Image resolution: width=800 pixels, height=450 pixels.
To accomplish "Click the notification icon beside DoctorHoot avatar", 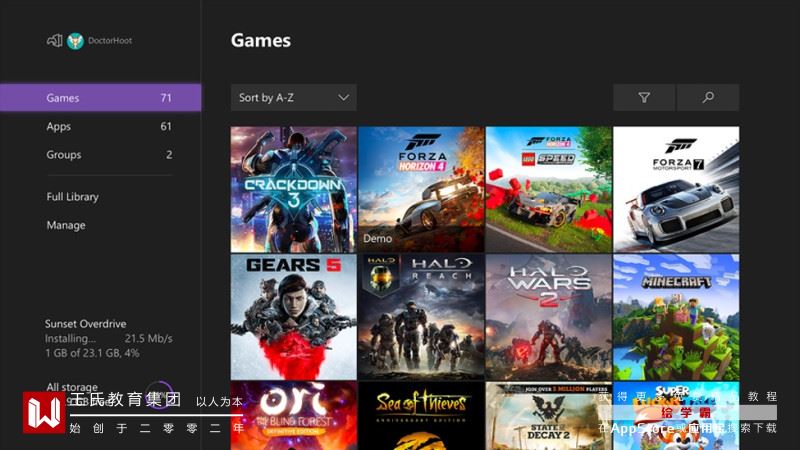I will (x=55, y=40).
